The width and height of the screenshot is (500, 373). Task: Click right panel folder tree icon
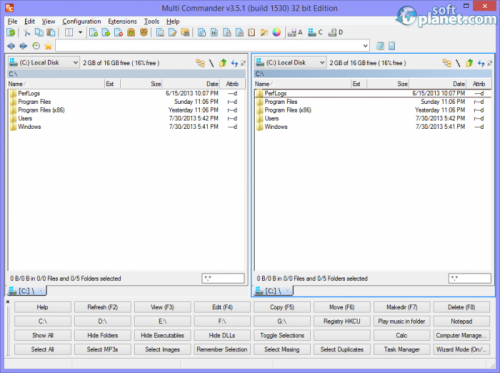pyautogui.click(x=447, y=63)
